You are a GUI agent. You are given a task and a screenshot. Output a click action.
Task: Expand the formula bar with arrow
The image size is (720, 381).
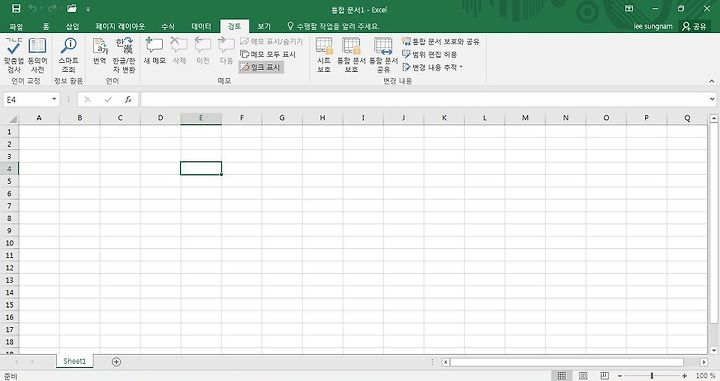click(712, 99)
